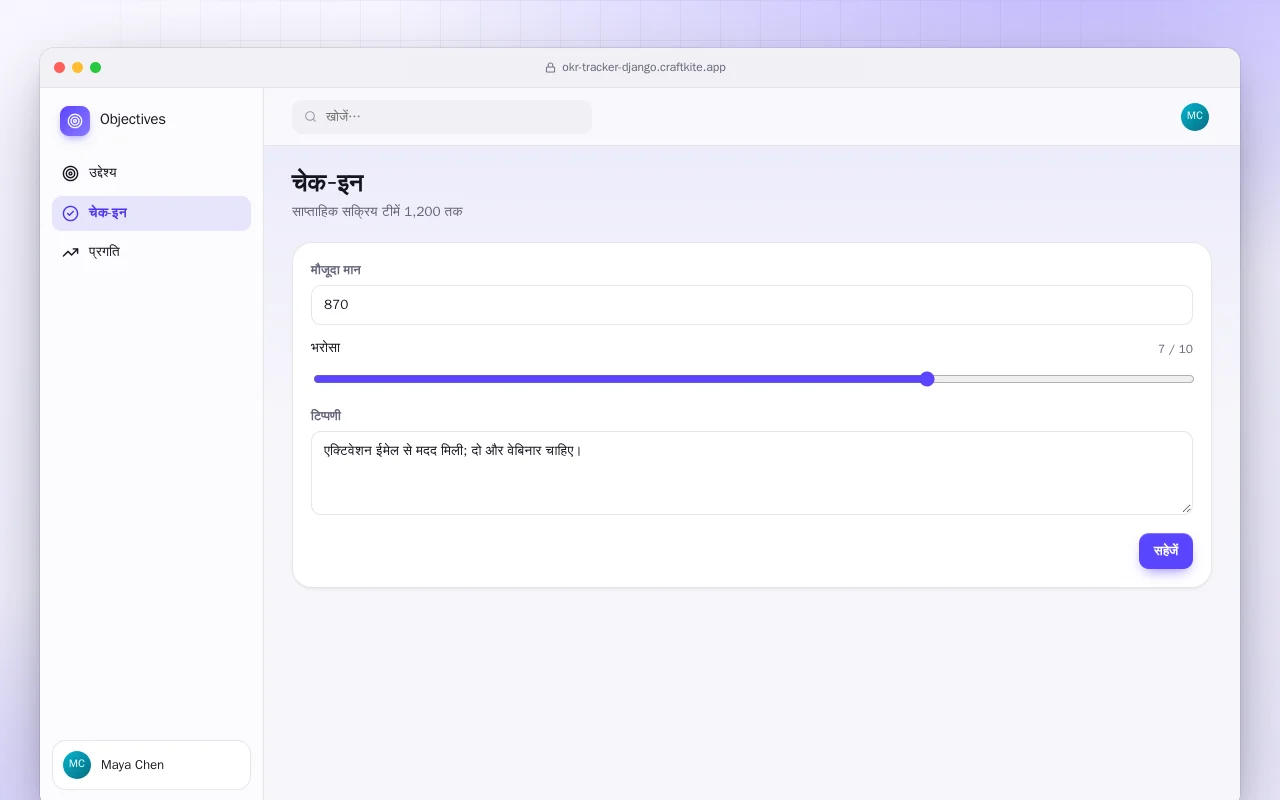
Task: Click the subtitle साप्ताहिक सक्रिय टीमें 1,200 तक
Action: click(377, 212)
